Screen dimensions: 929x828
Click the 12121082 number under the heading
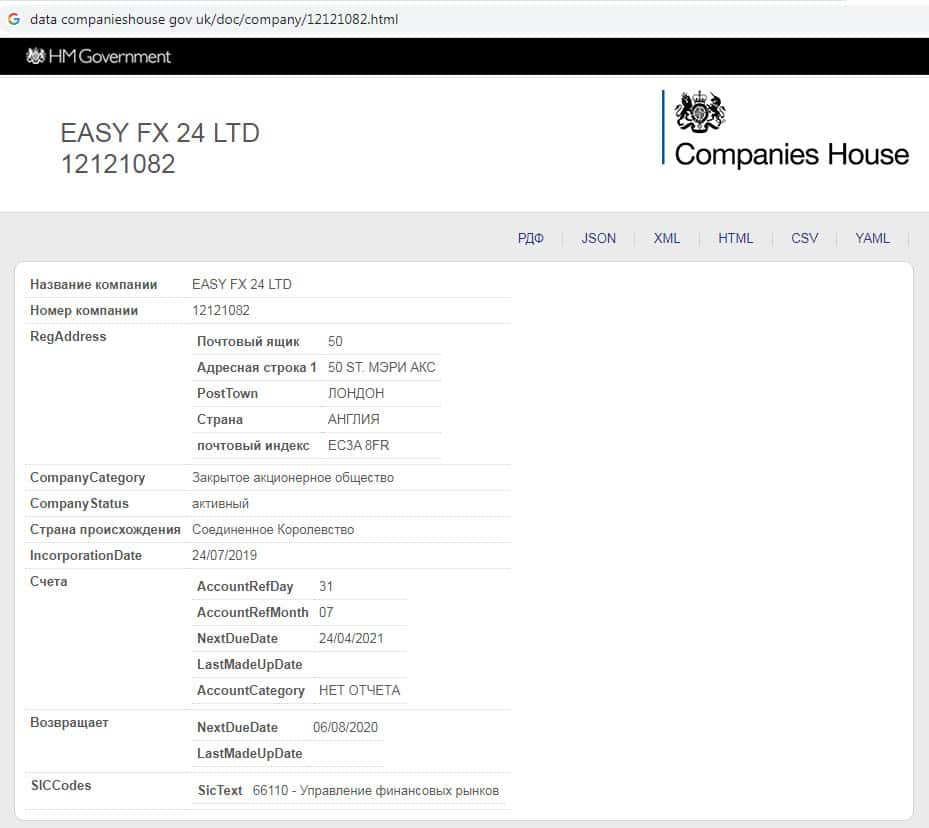pyautogui.click(x=118, y=164)
